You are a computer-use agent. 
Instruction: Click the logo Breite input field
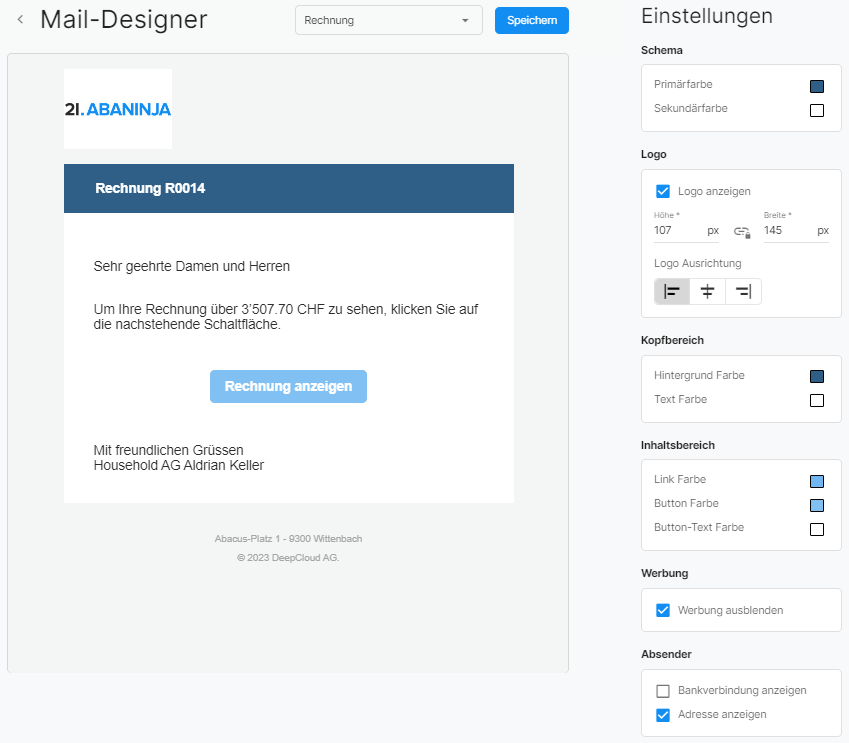click(x=788, y=230)
